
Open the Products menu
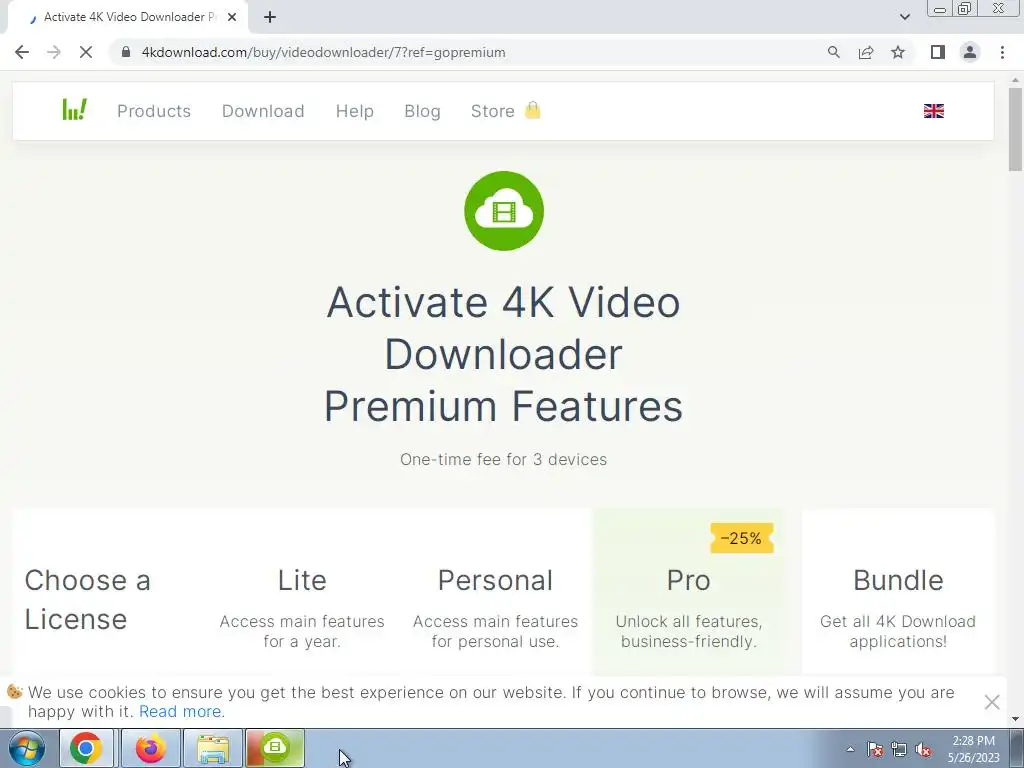154,111
